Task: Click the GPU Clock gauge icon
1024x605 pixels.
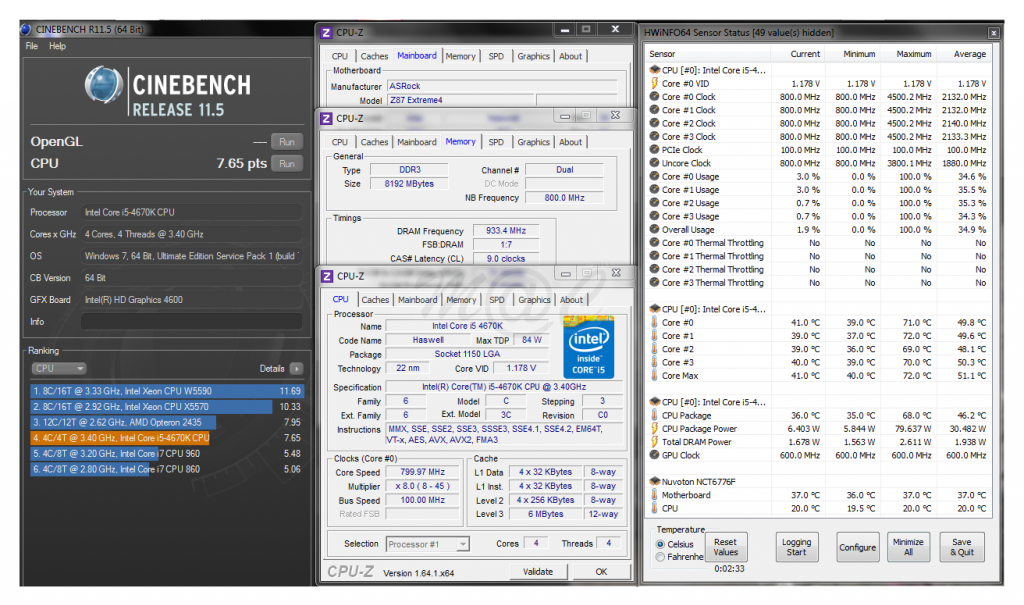Action: pos(655,455)
